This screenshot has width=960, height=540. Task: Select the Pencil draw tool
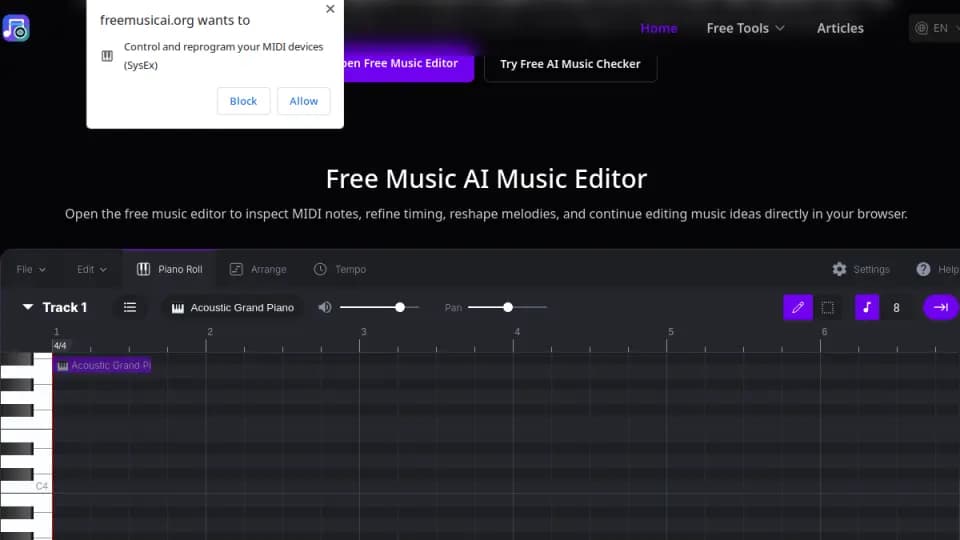pyautogui.click(x=798, y=307)
